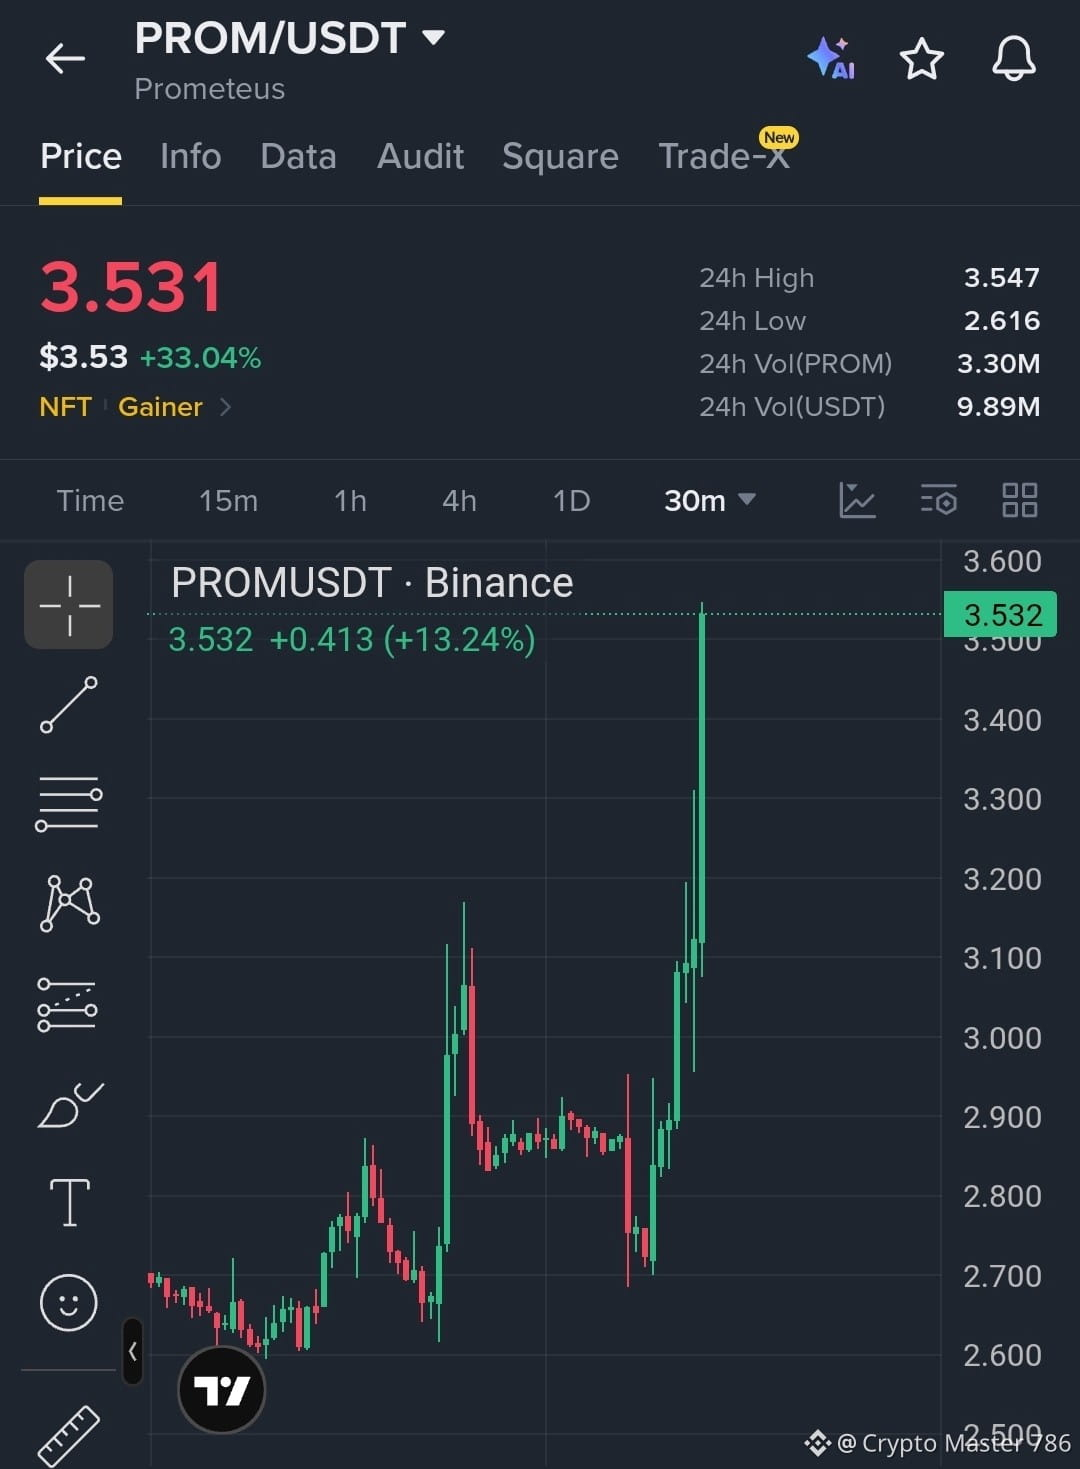The height and width of the screenshot is (1469, 1080).
Task: Click the 3.532 current price label
Action: 1001,614
